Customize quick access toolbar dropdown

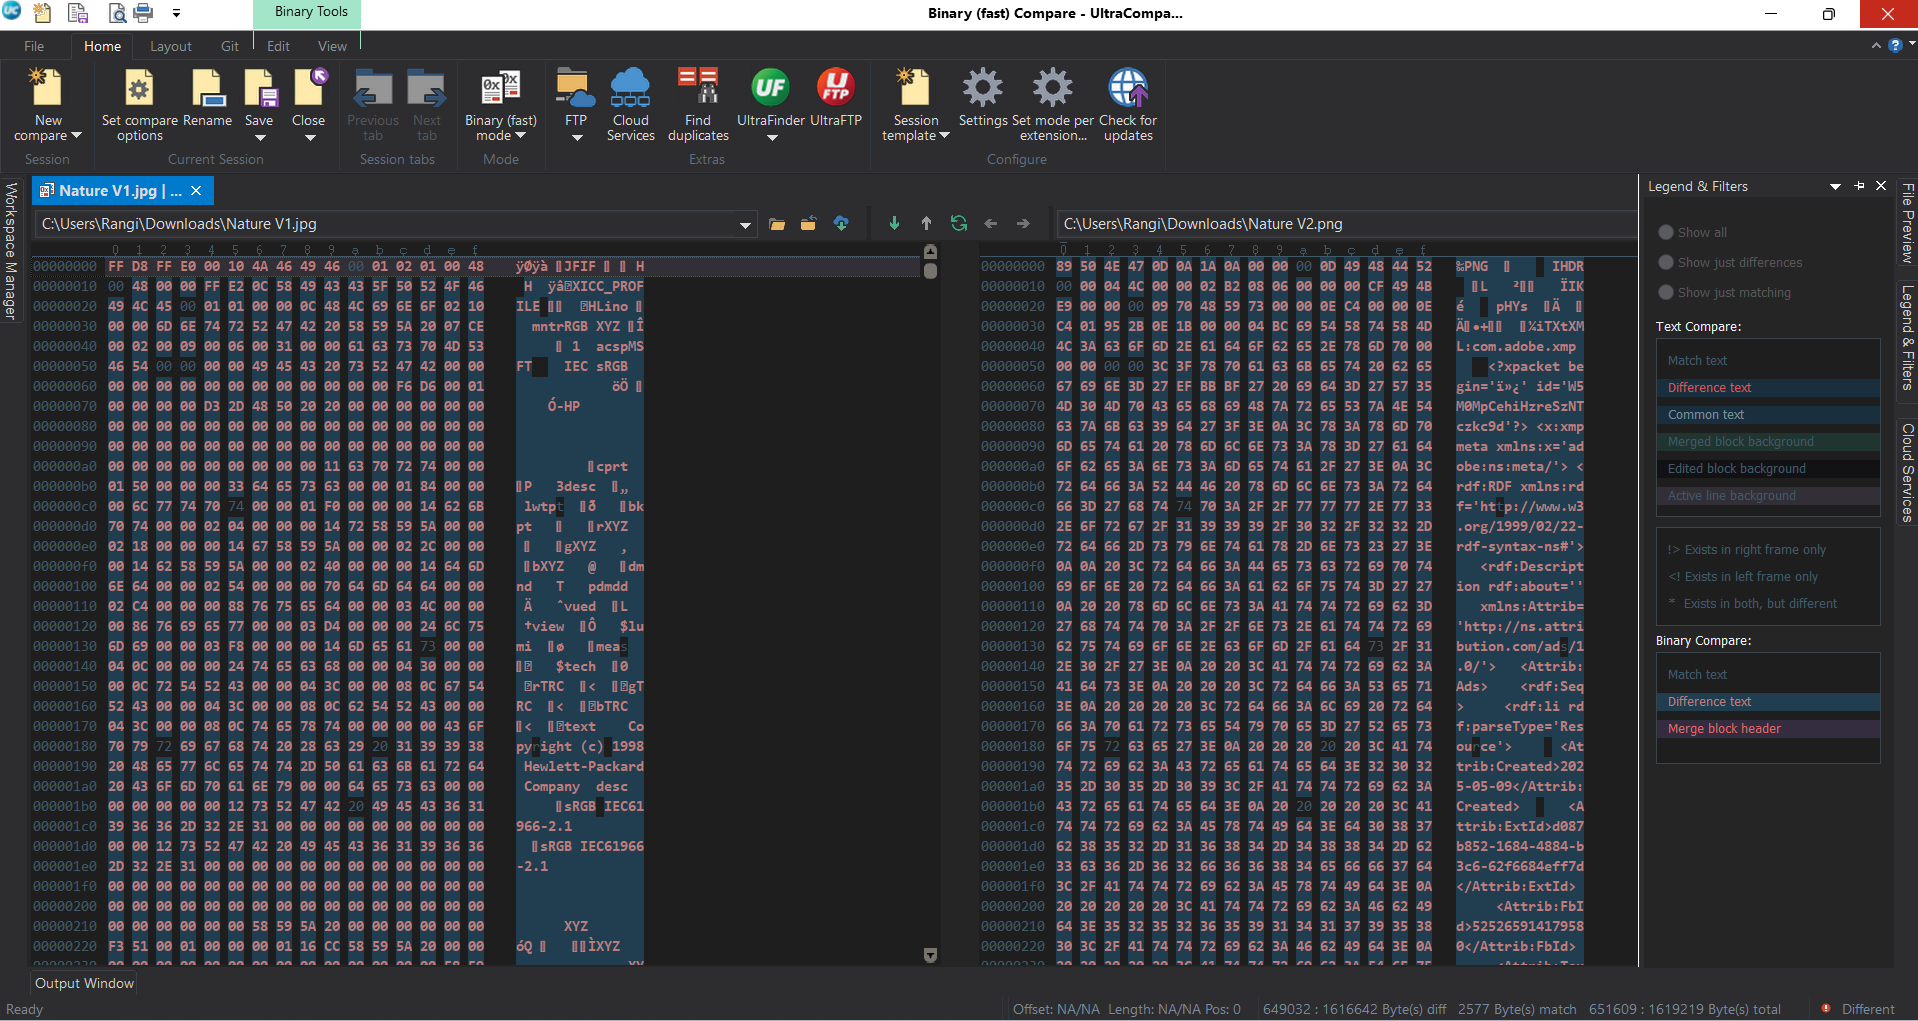tap(176, 14)
